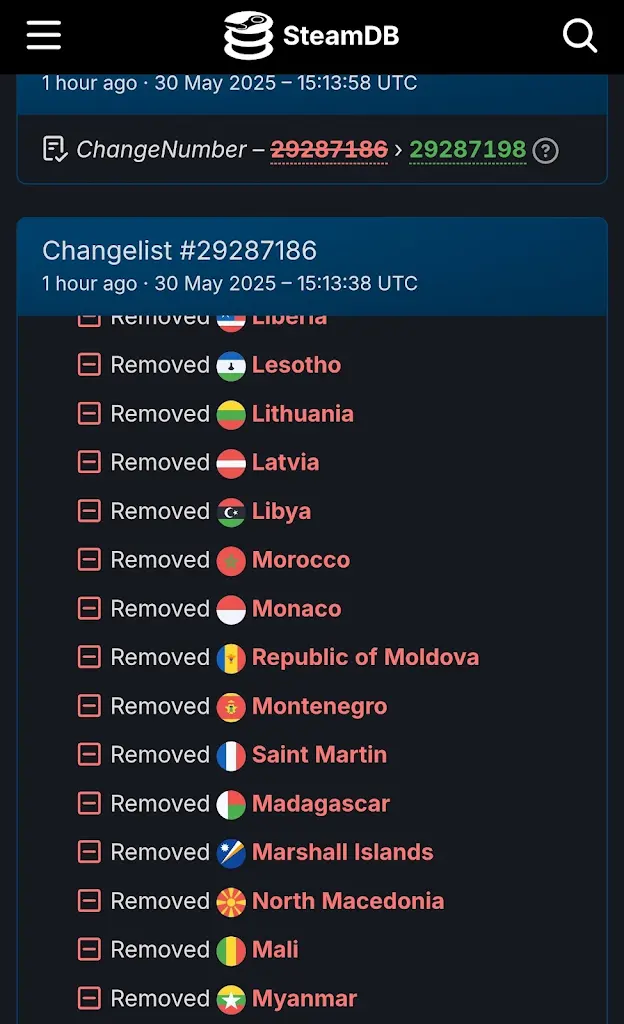Image resolution: width=624 pixels, height=1024 pixels.
Task: Click the removed minus icon beside Monaco
Action: coord(90,609)
